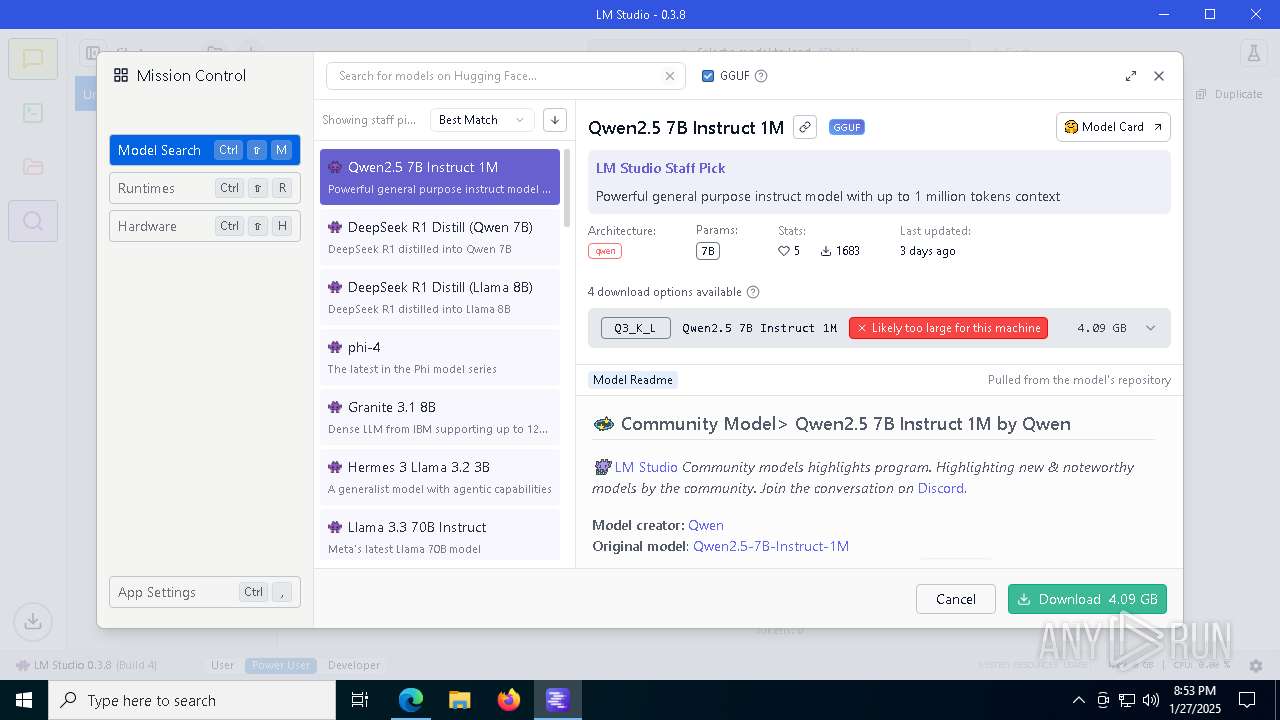Viewport: 1280px width, 720px height.
Task: Reverse the sort order arrow button
Action: [555, 120]
